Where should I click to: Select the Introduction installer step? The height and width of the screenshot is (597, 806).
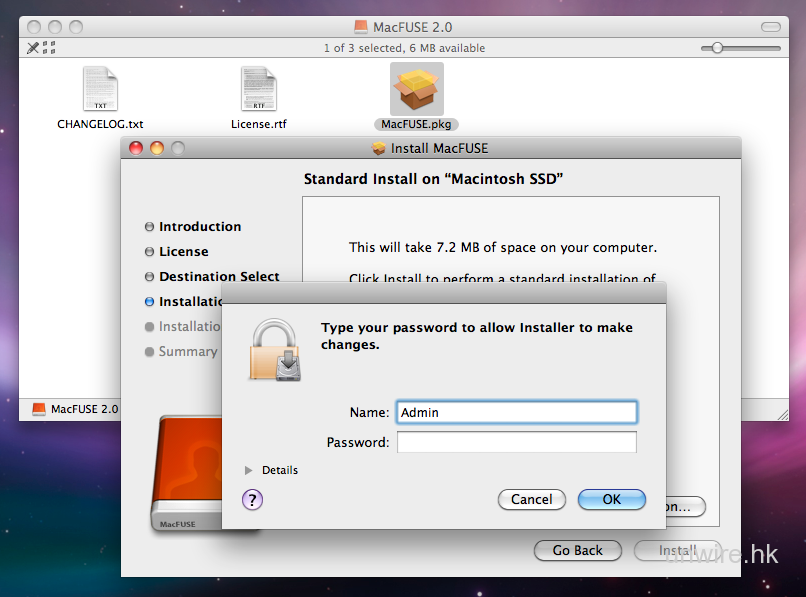[199, 227]
